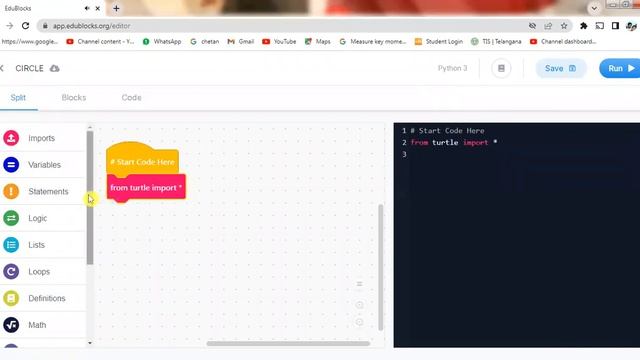This screenshot has height=360, width=640.
Task: Open the Student Login bookmark
Action: tap(439, 42)
